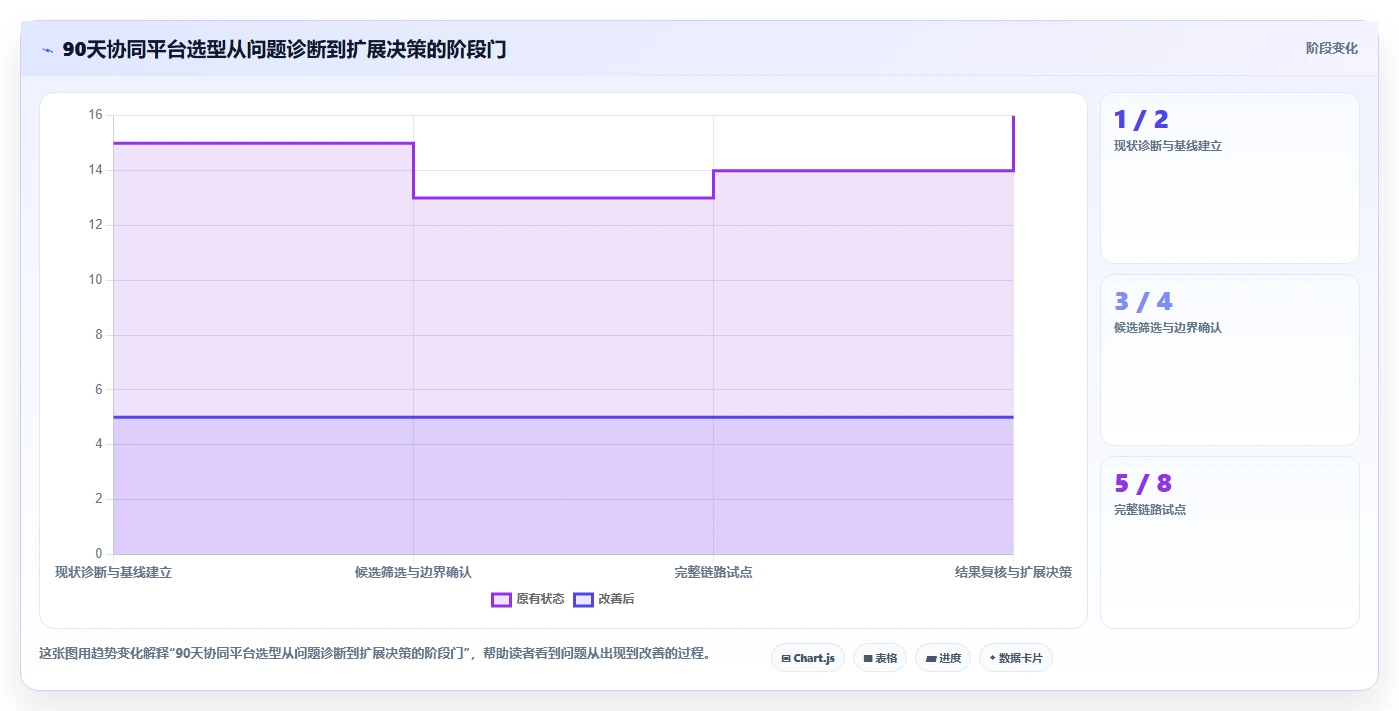Click x-axis label 现状诊断与基线建立
This screenshot has width=1399, height=711.
113,572
